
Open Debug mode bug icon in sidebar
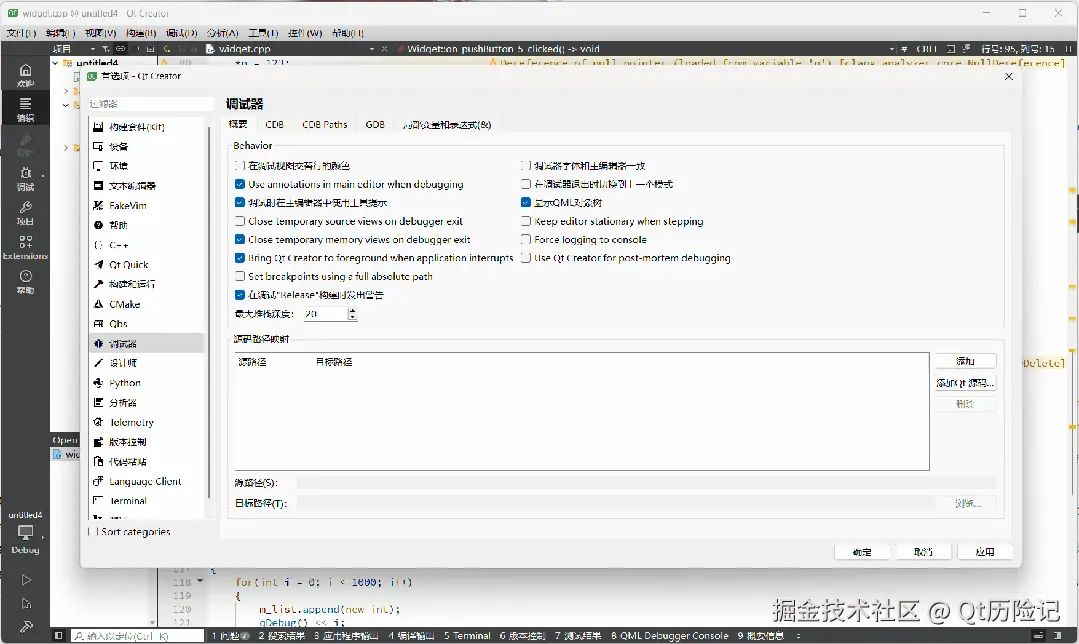point(25,178)
